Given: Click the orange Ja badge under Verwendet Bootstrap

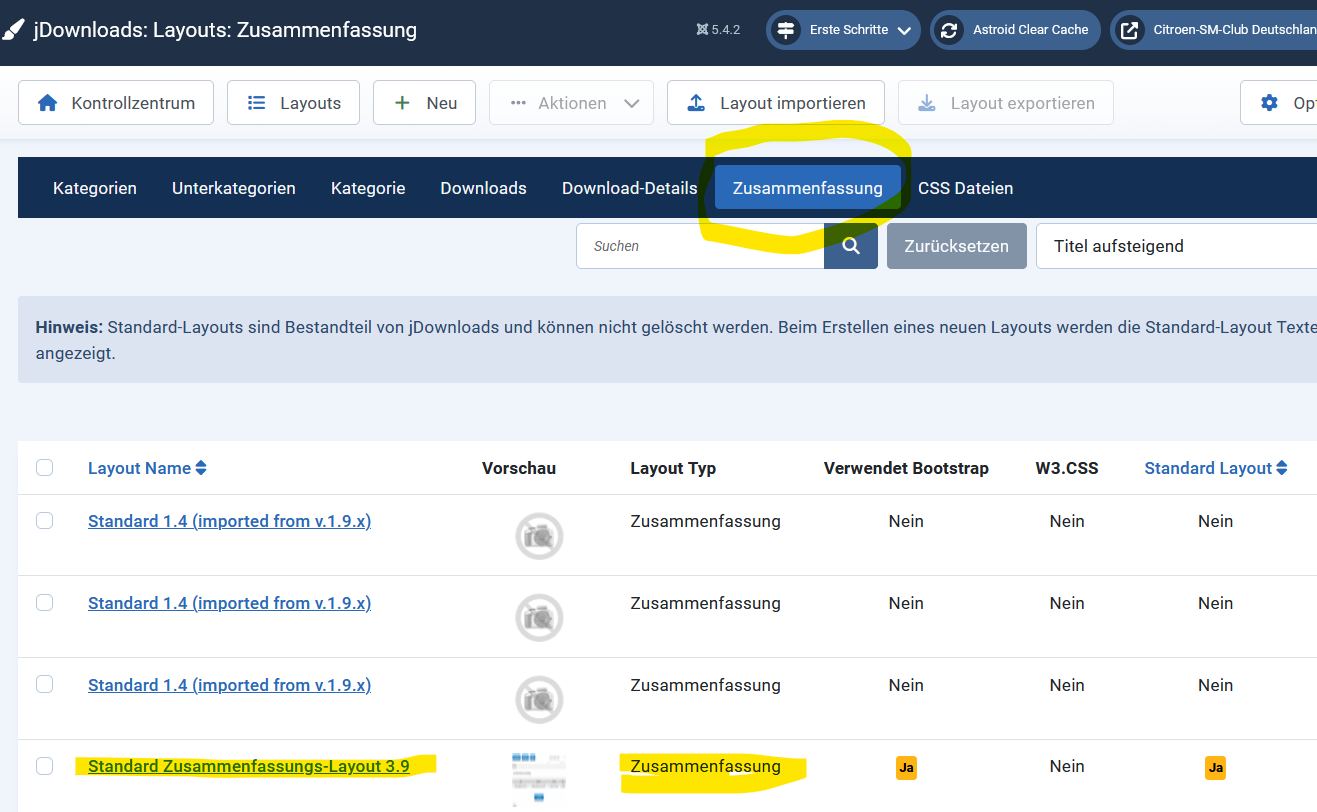Looking at the screenshot, I should [906, 767].
